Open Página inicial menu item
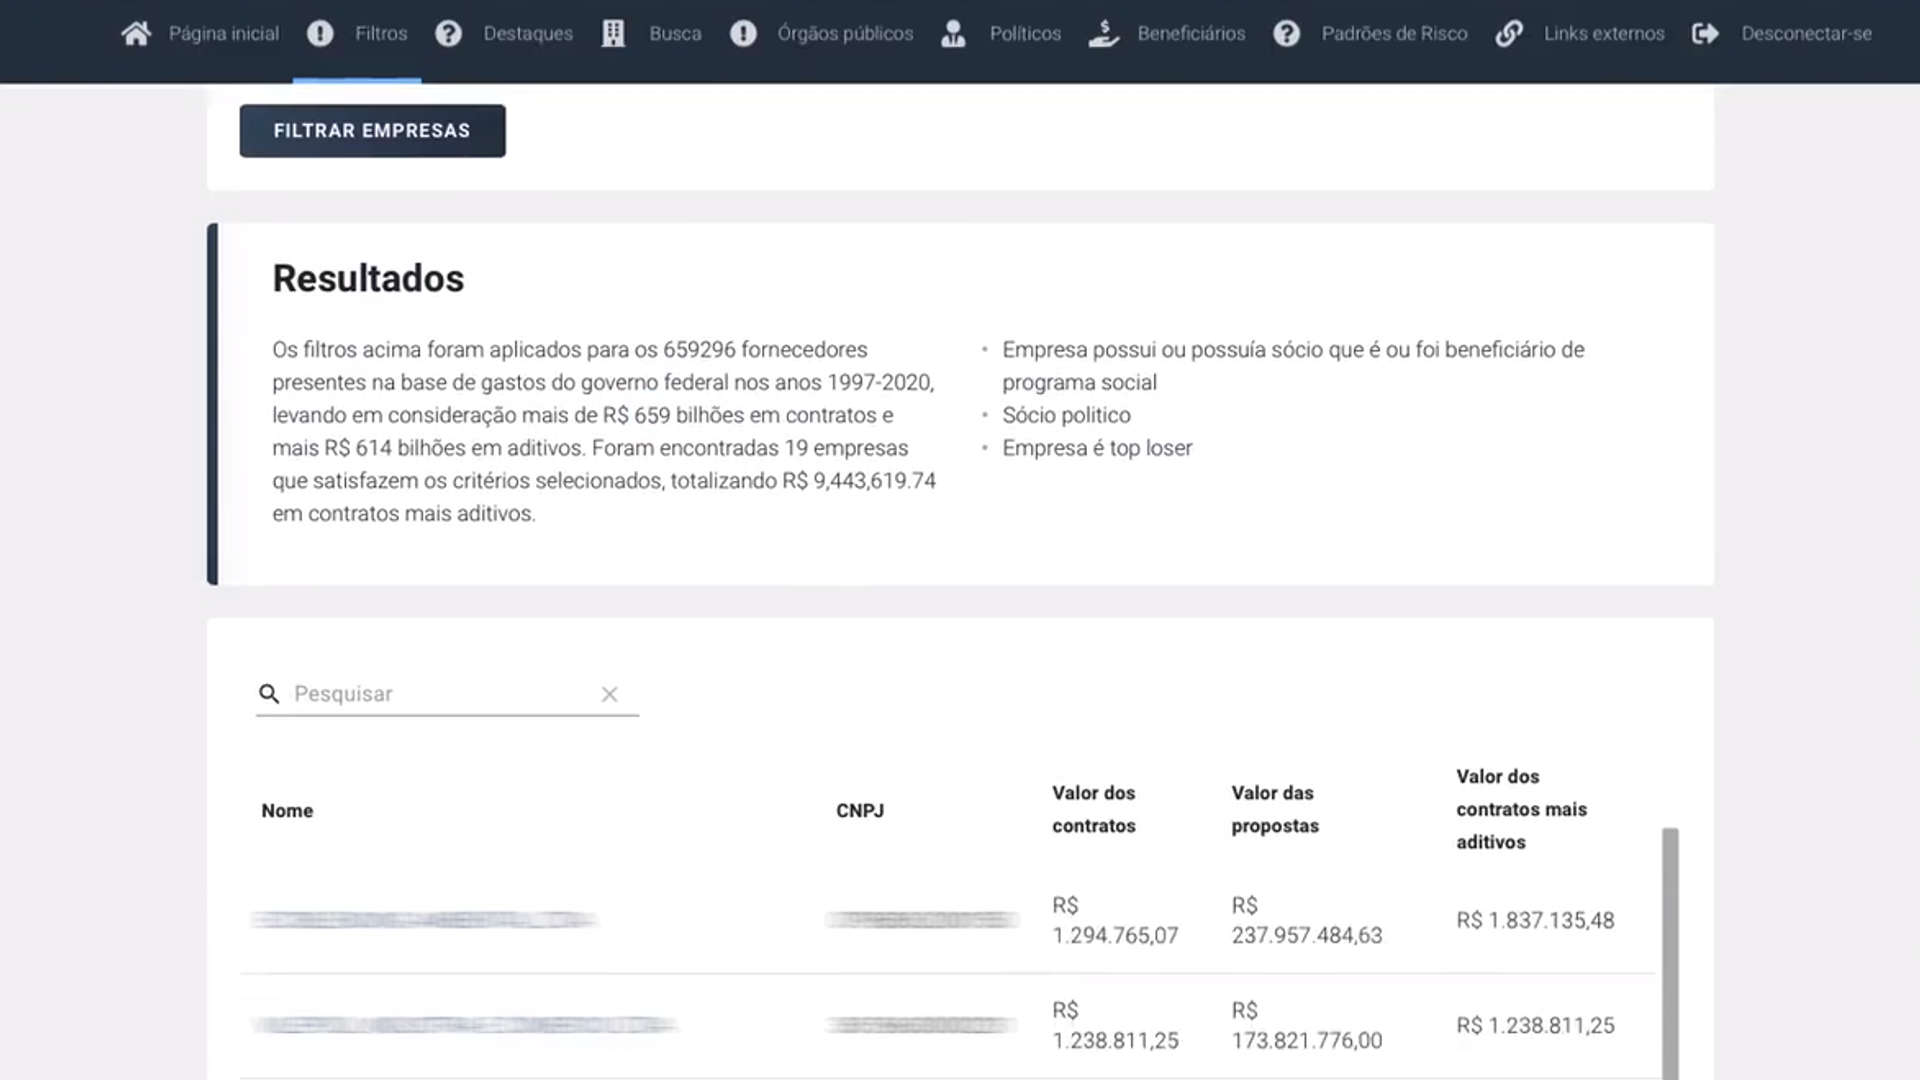The image size is (1920, 1080). coord(224,34)
